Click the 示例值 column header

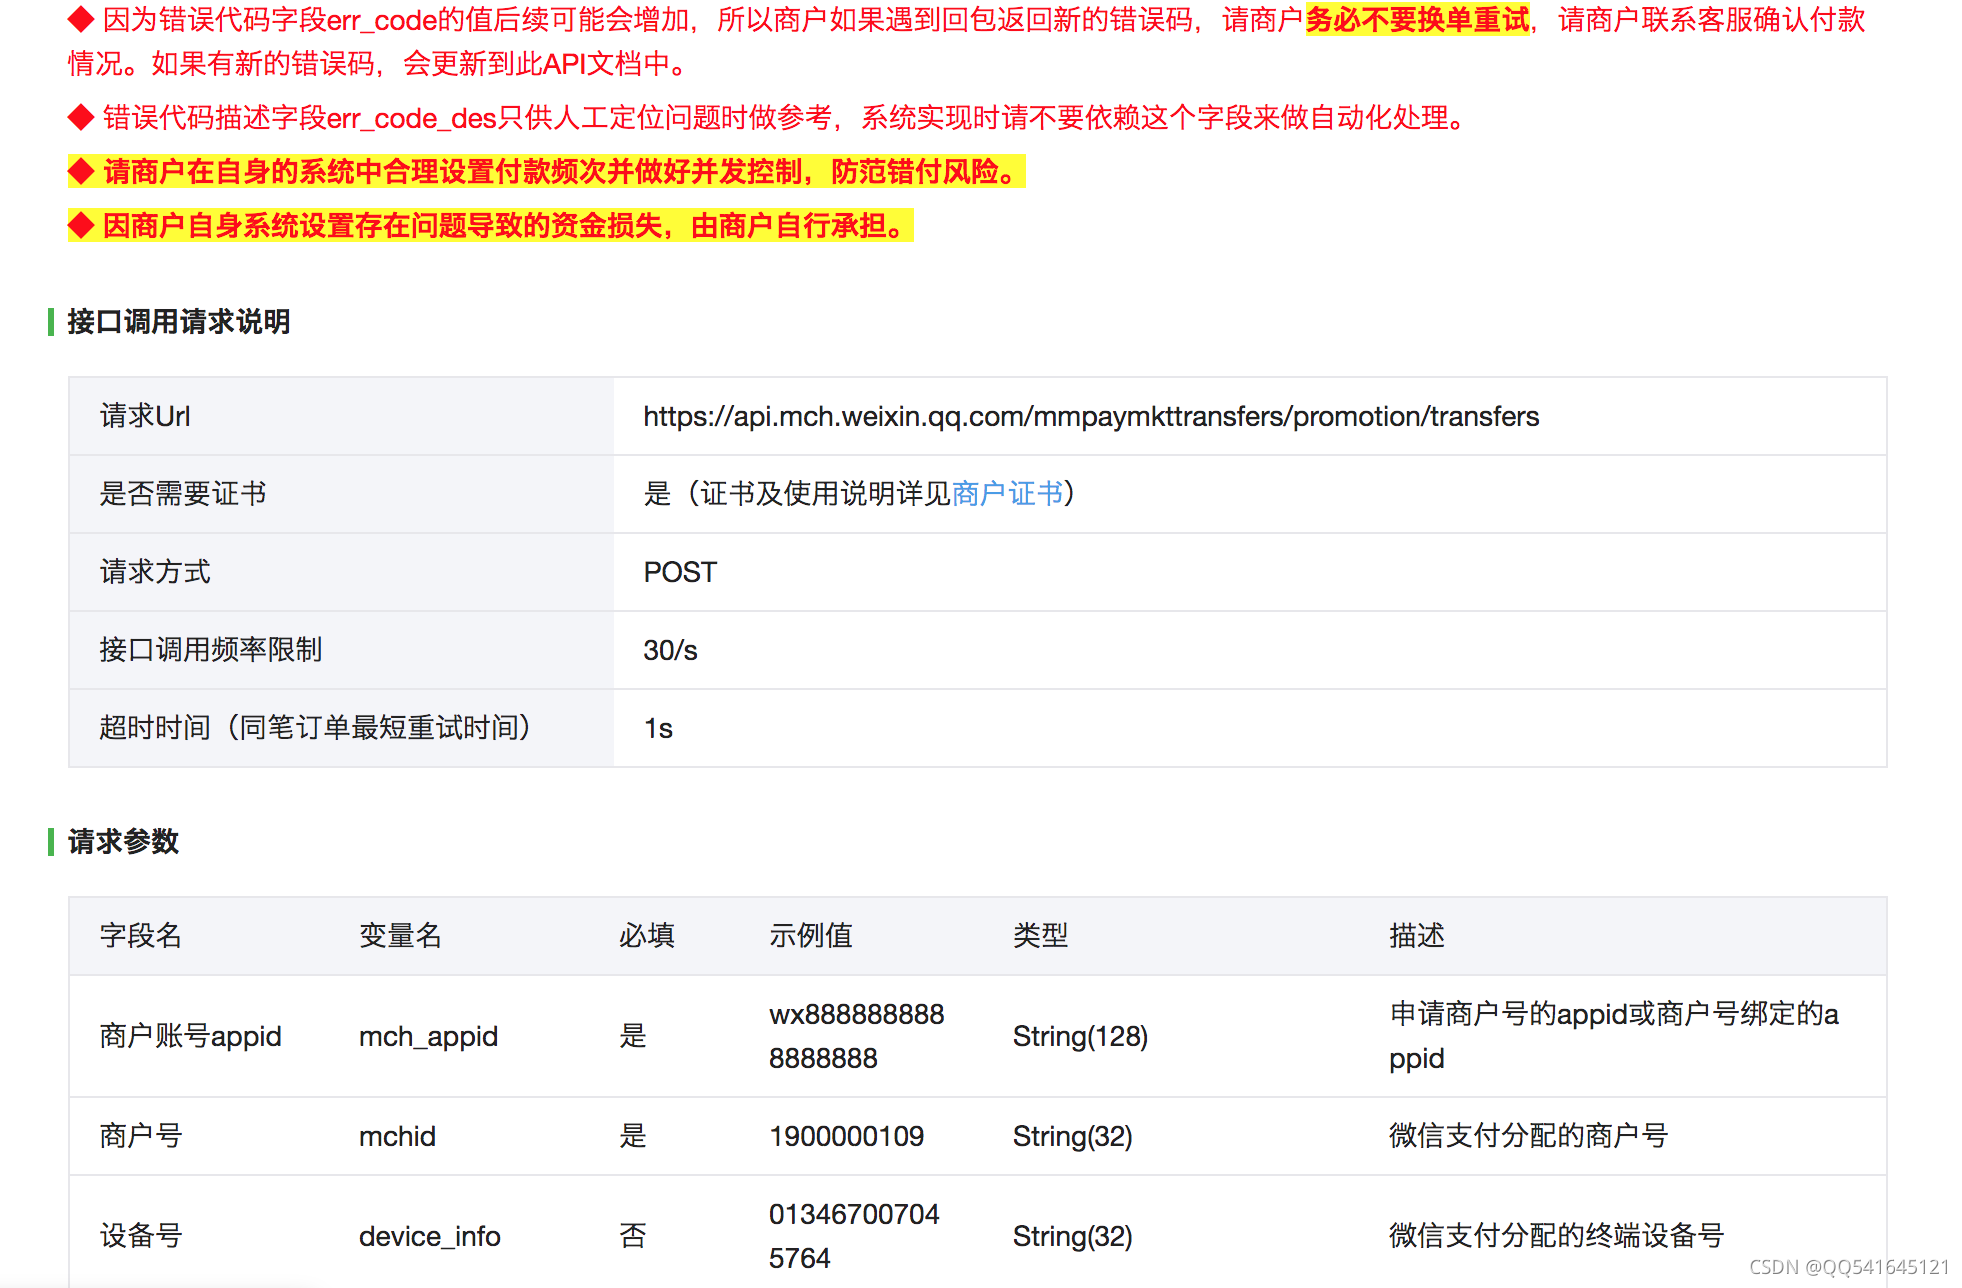810,936
